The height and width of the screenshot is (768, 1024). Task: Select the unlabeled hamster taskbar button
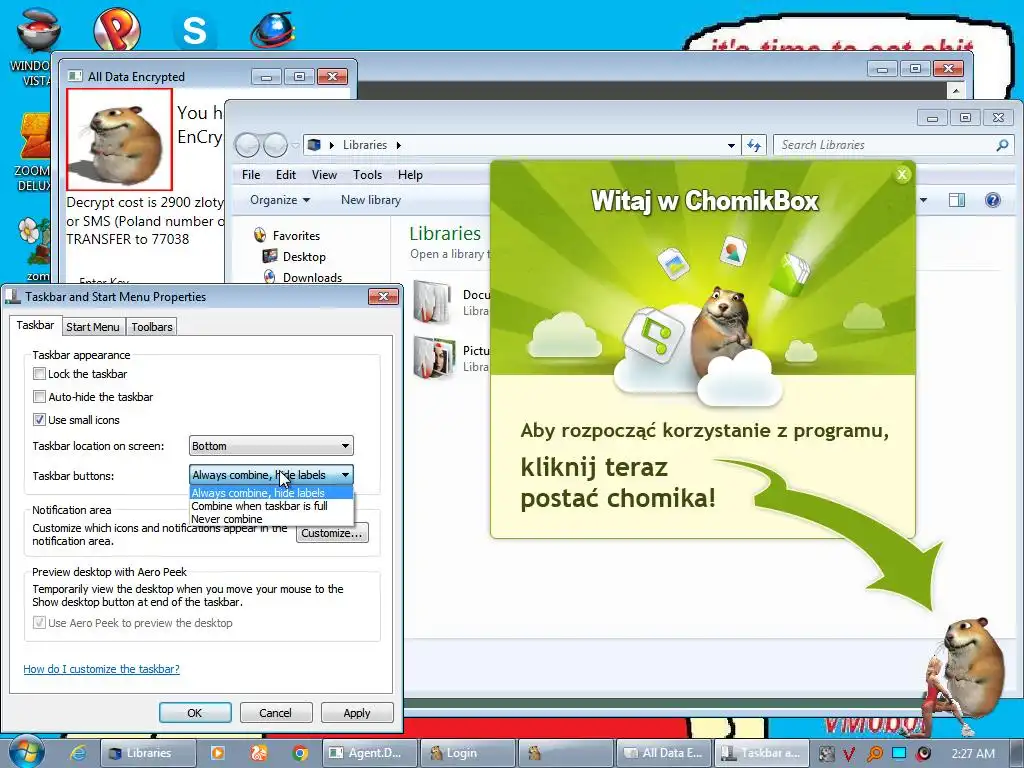(566, 753)
